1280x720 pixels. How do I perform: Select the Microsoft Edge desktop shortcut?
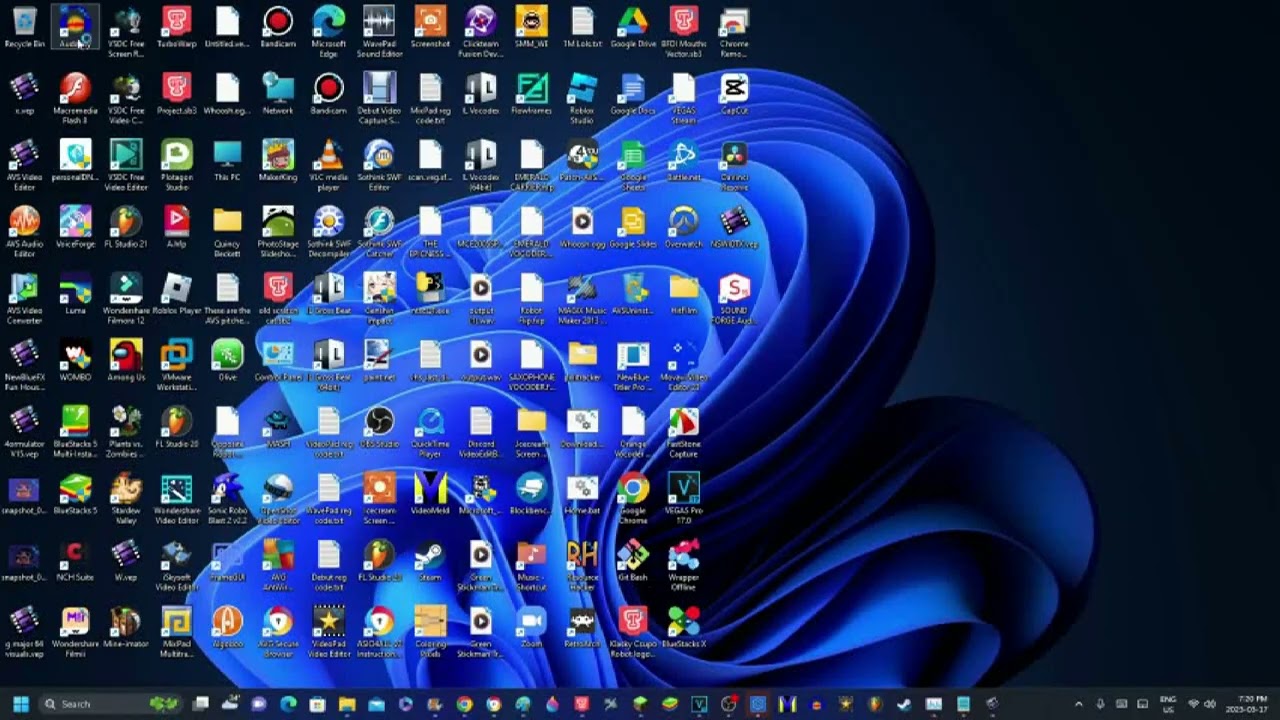click(329, 32)
